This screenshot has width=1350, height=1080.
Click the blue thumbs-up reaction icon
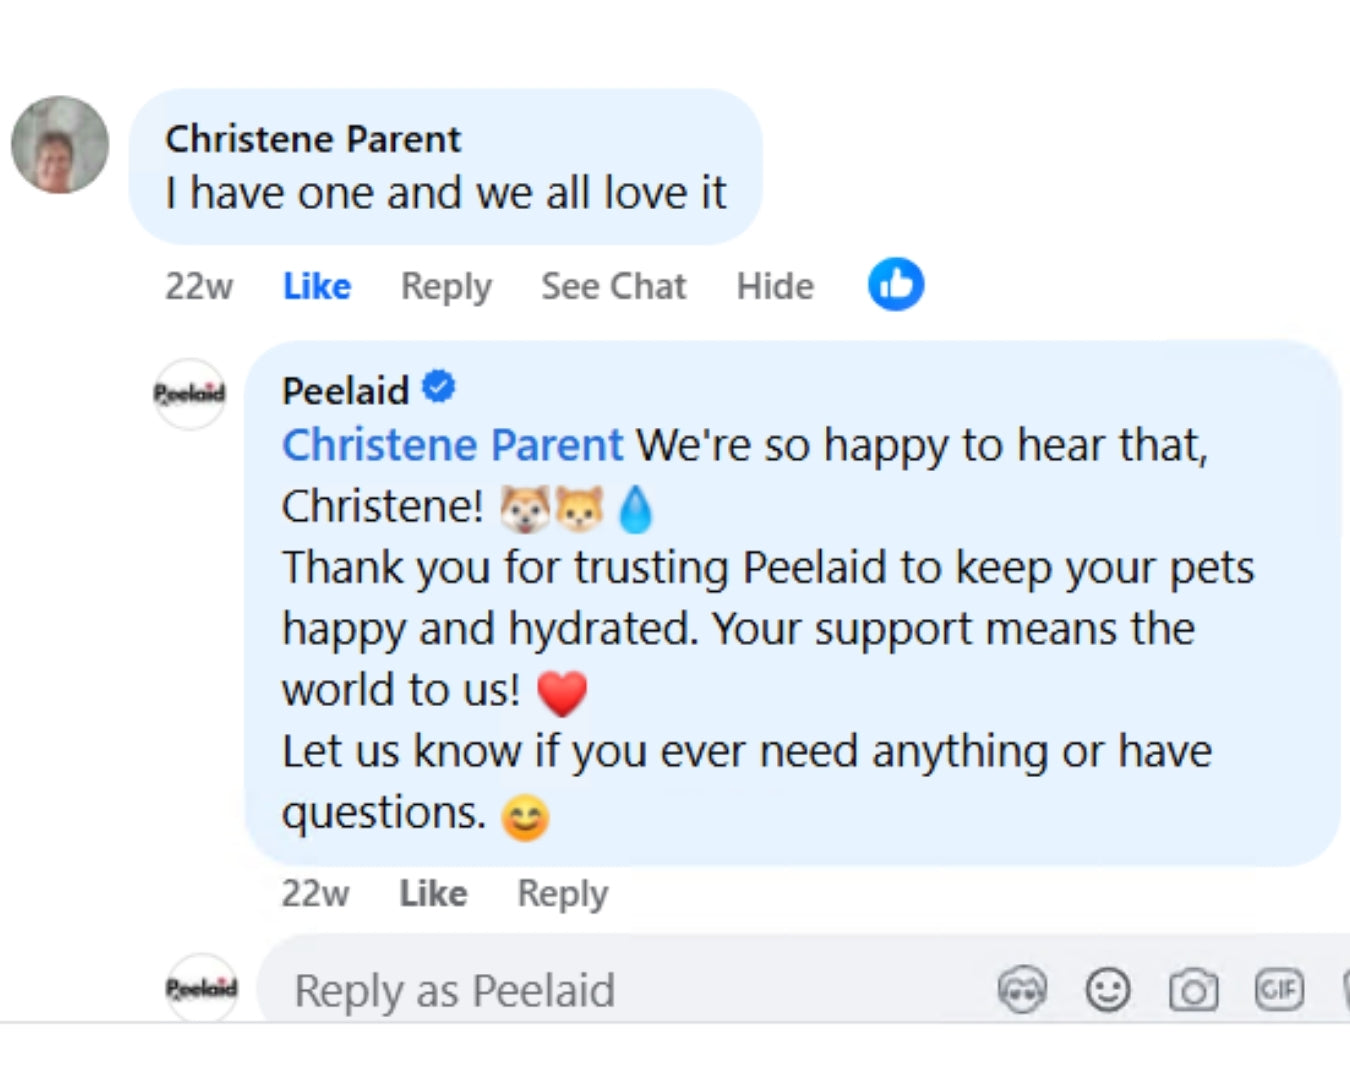click(x=895, y=285)
